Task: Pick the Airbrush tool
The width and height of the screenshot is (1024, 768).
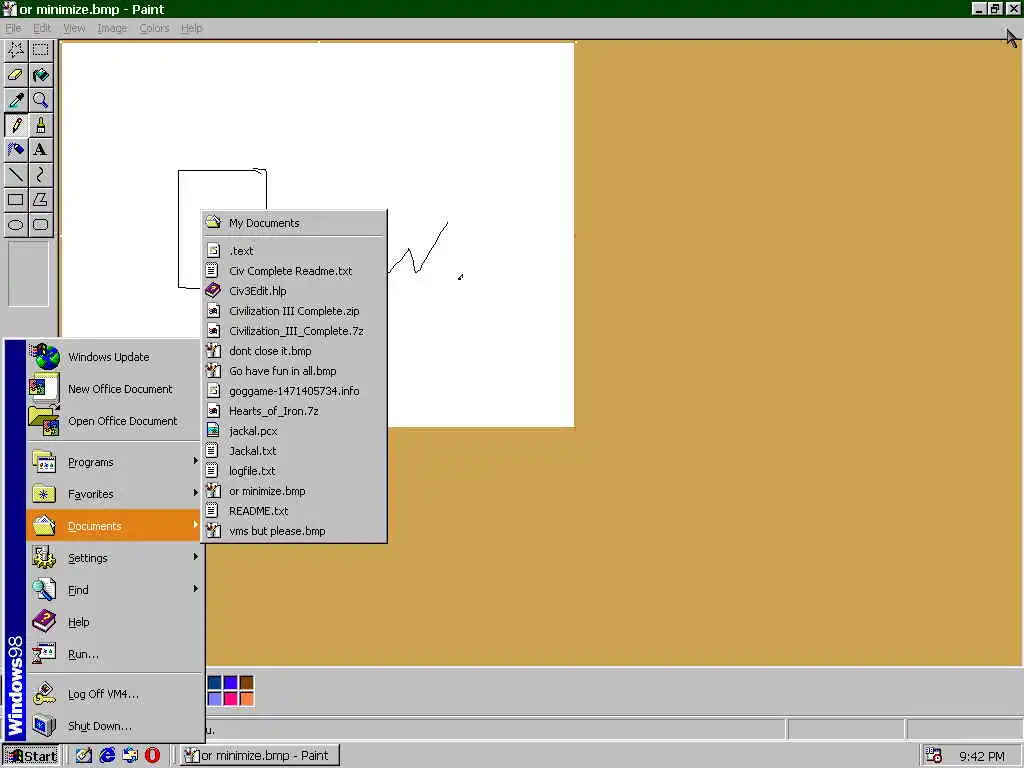Action: (x=16, y=150)
